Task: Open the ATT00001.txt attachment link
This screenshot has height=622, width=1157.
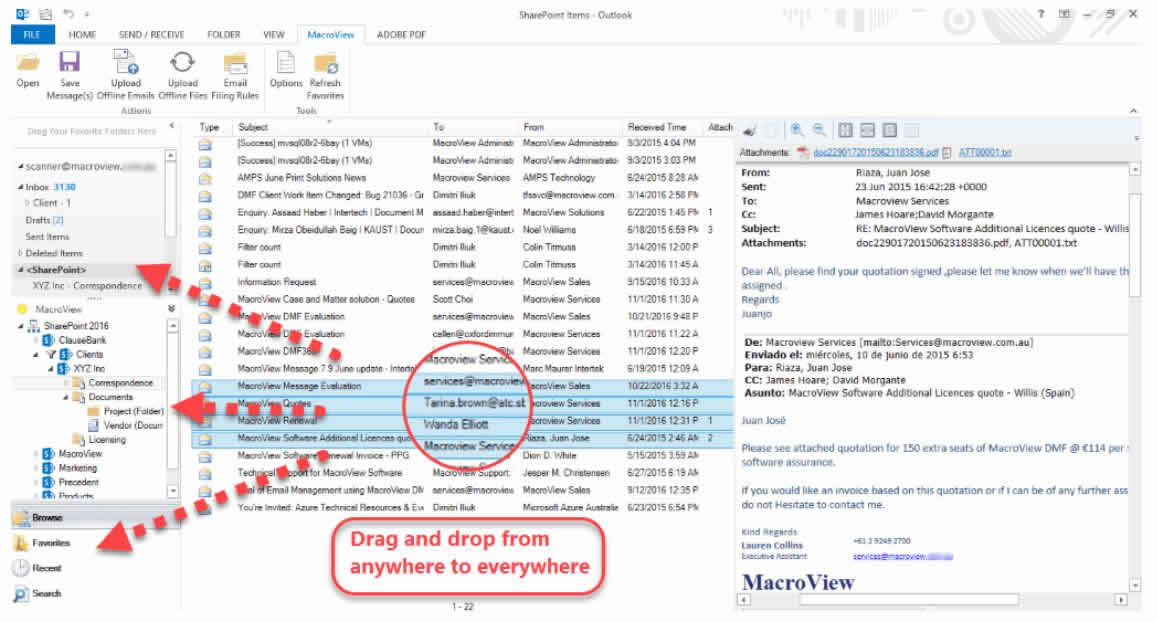Action: 985,153
